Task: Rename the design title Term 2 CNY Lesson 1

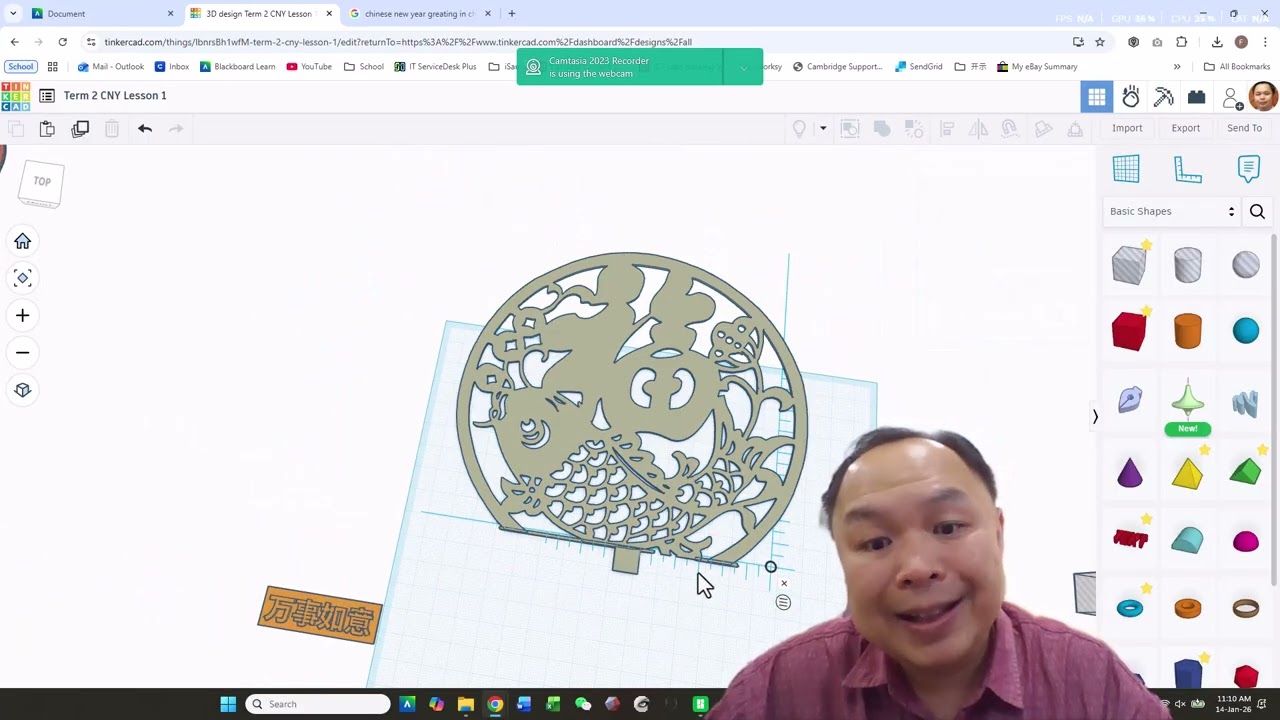Action: (x=115, y=96)
